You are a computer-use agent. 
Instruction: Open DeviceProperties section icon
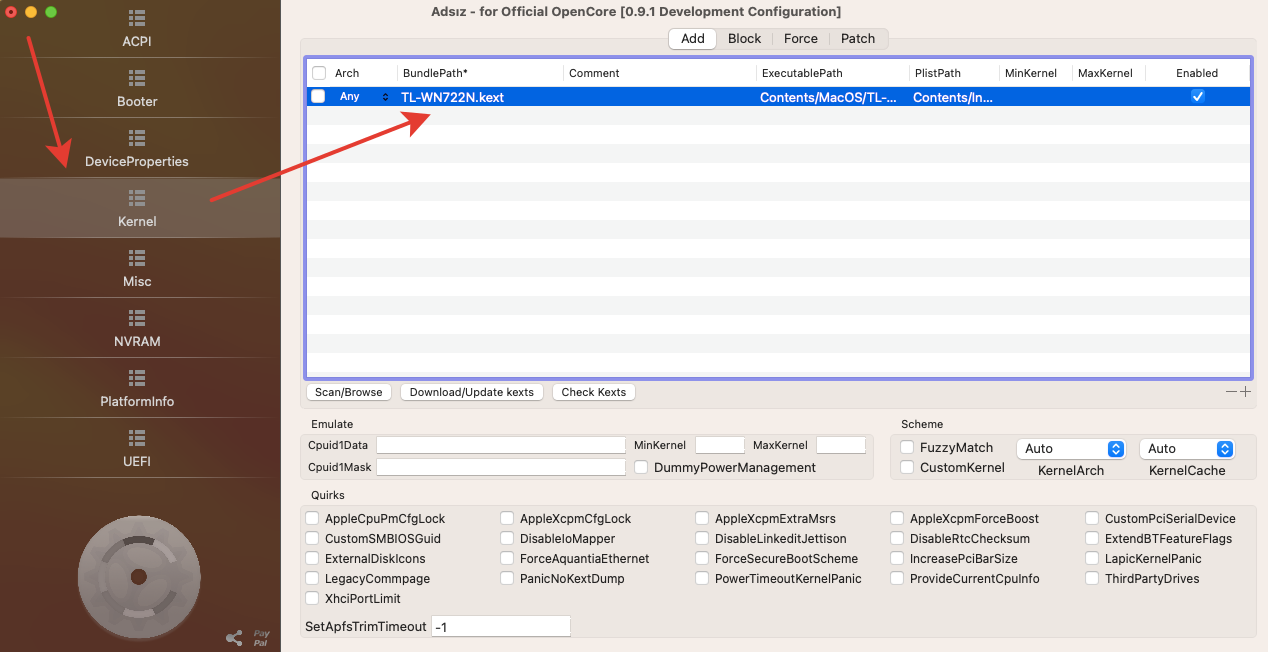(x=137, y=138)
